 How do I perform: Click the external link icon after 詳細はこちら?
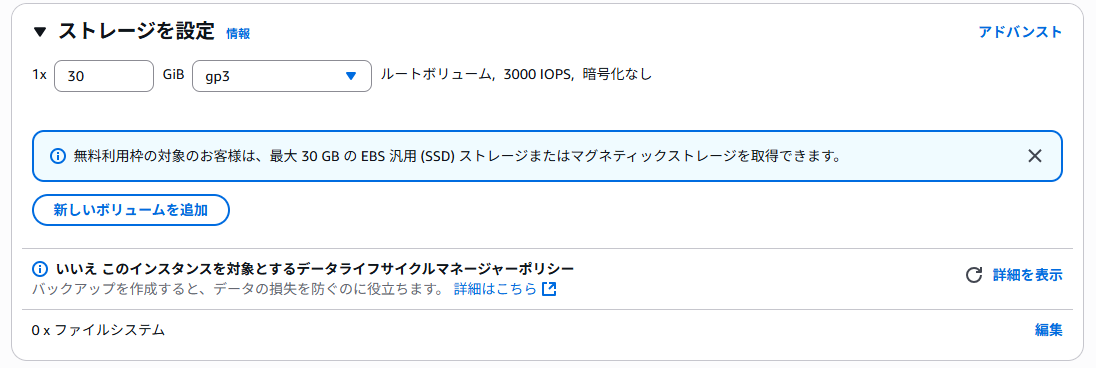[549, 289]
